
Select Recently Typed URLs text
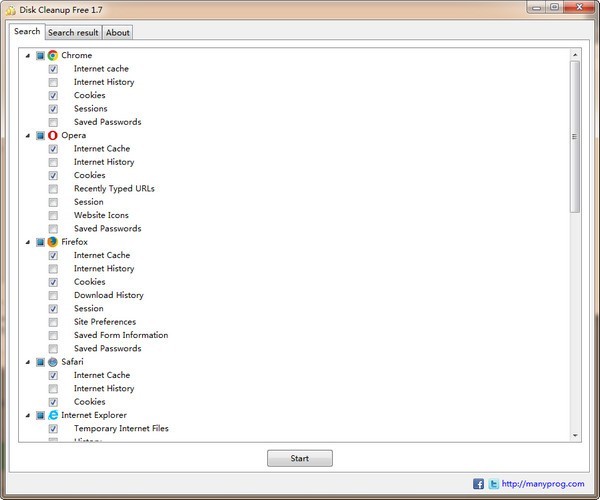tap(114, 189)
